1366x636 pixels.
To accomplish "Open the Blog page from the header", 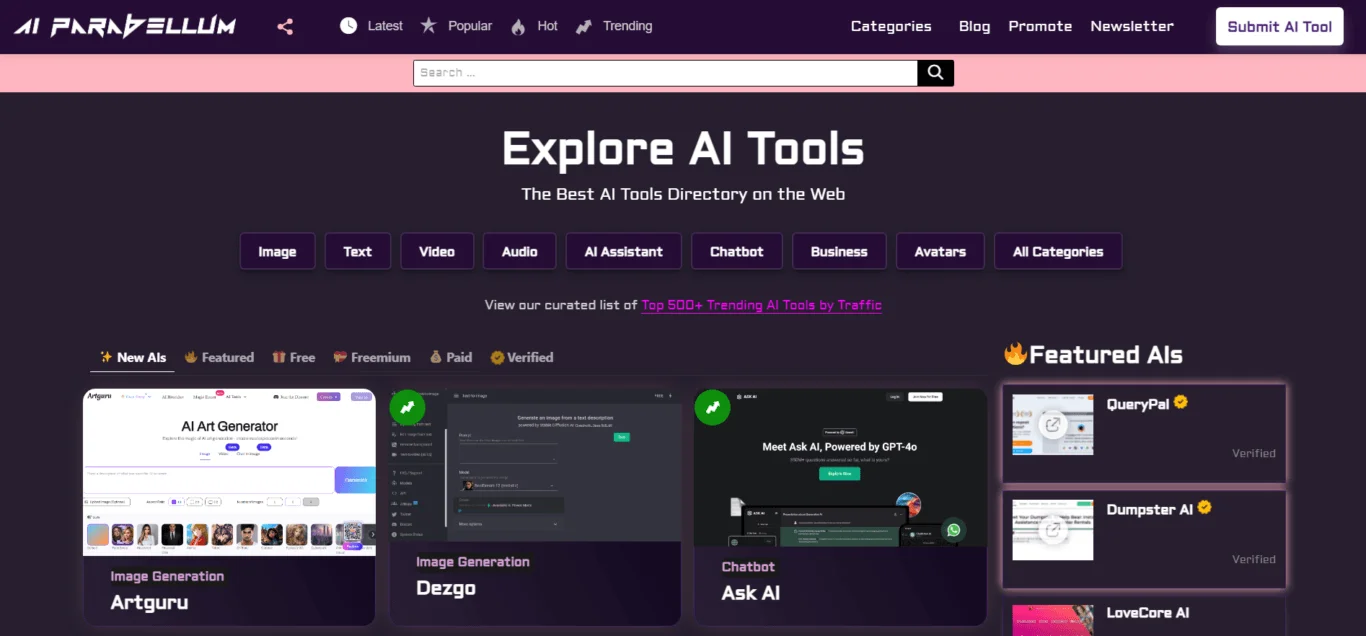I will point(974,27).
